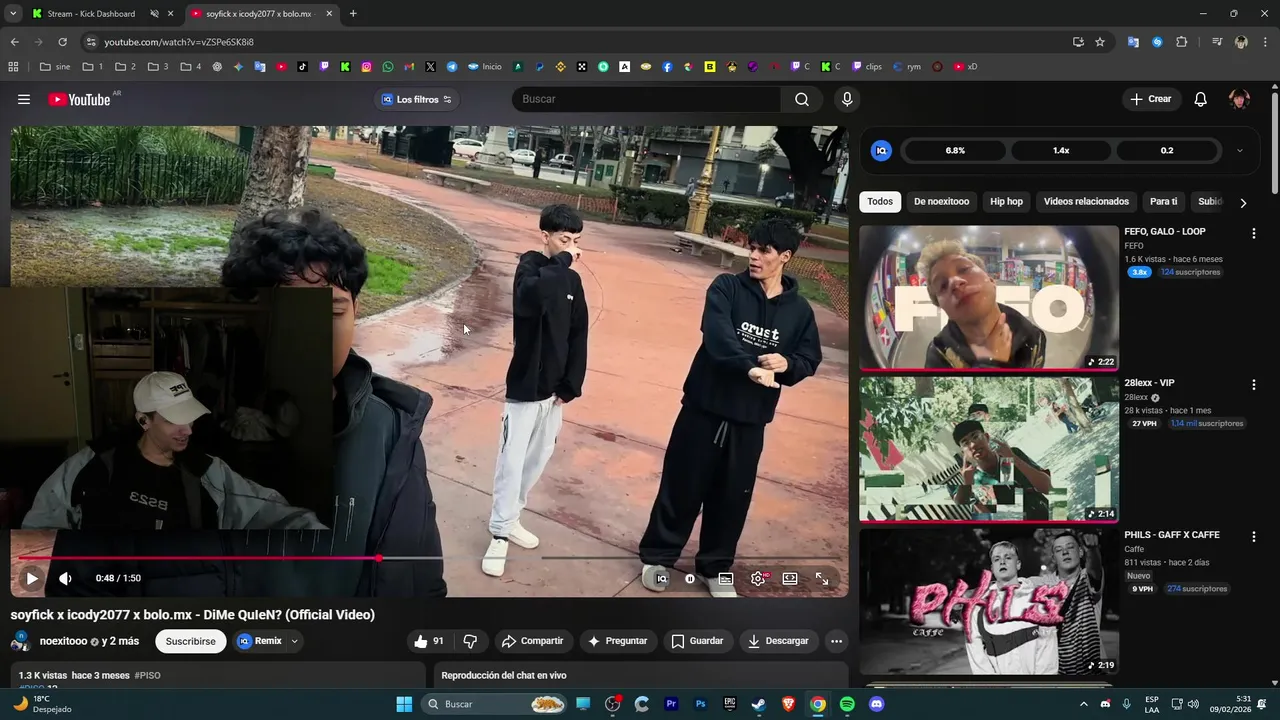The width and height of the screenshot is (1280, 720).
Task: Click the IQ badge in the stats panel
Action: pyautogui.click(x=881, y=151)
